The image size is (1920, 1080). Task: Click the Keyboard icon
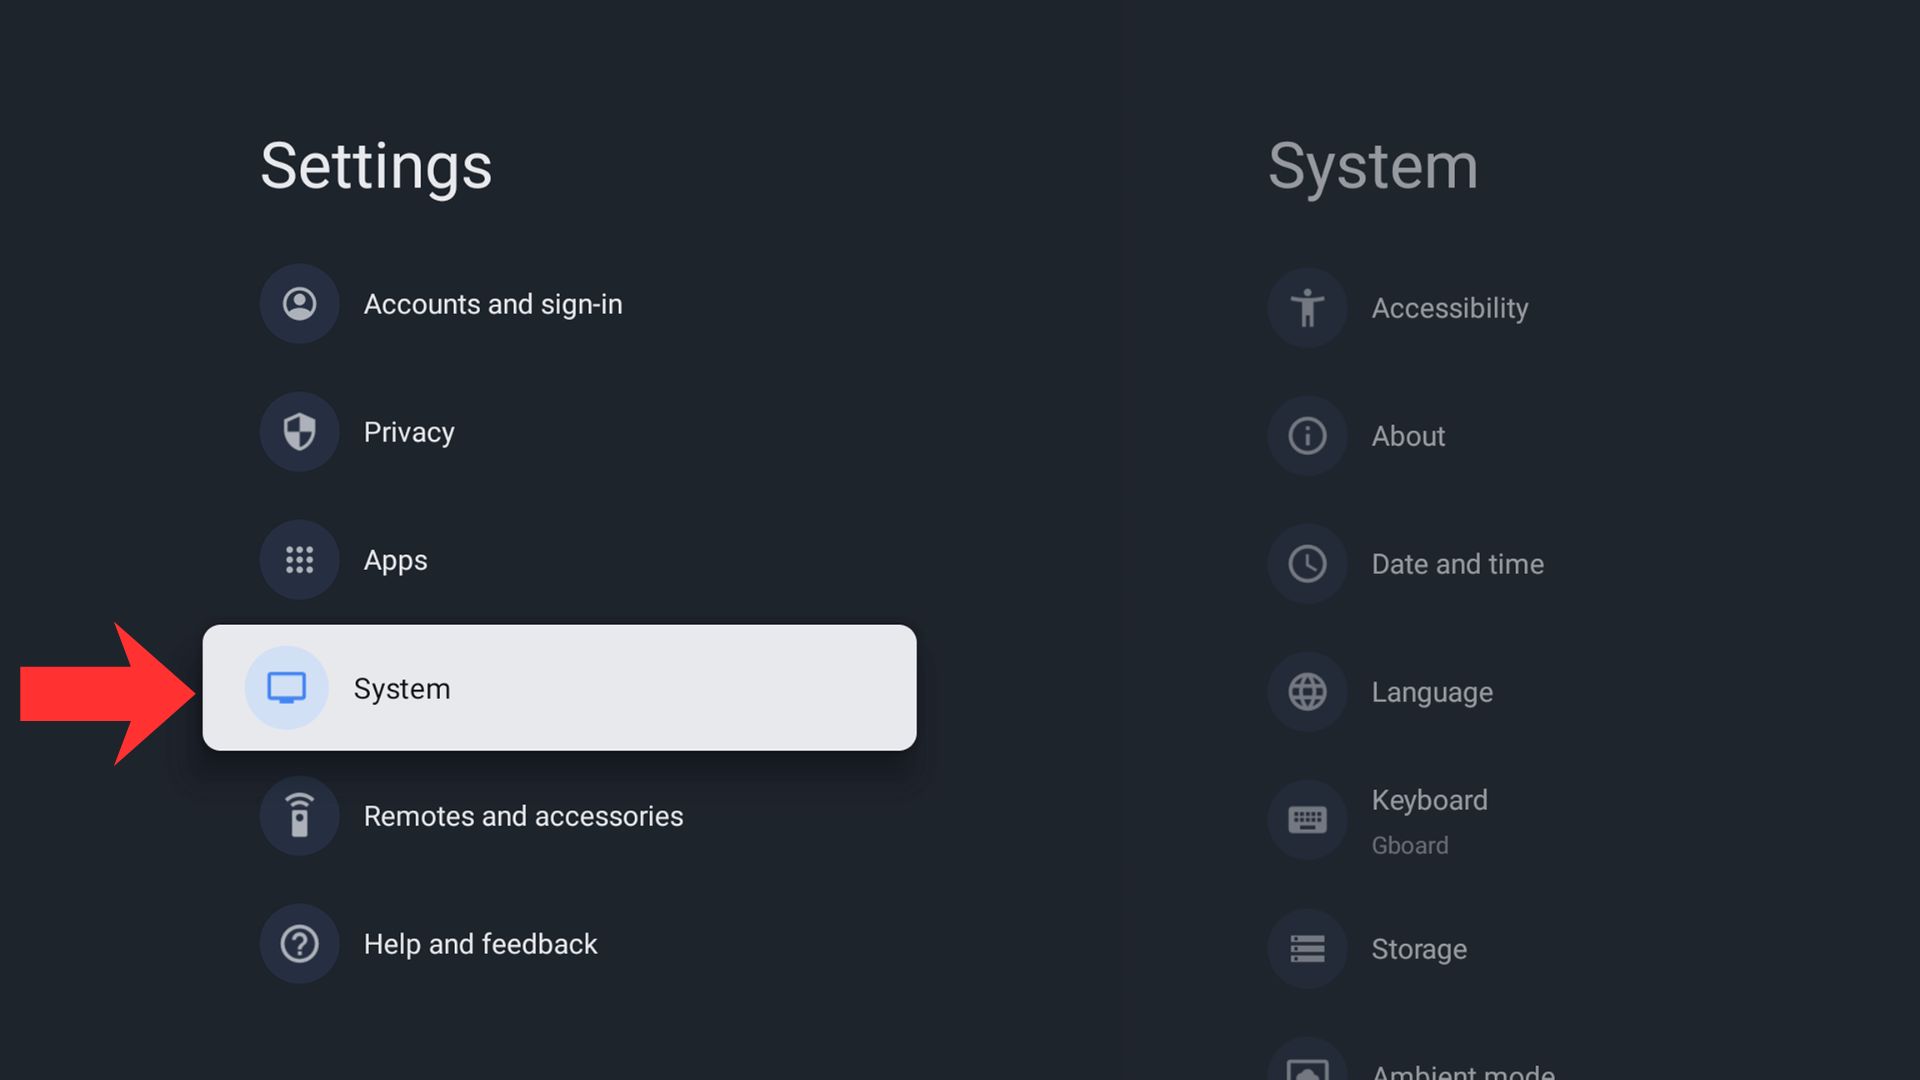pyautogui.click(x=1307, y=820)
